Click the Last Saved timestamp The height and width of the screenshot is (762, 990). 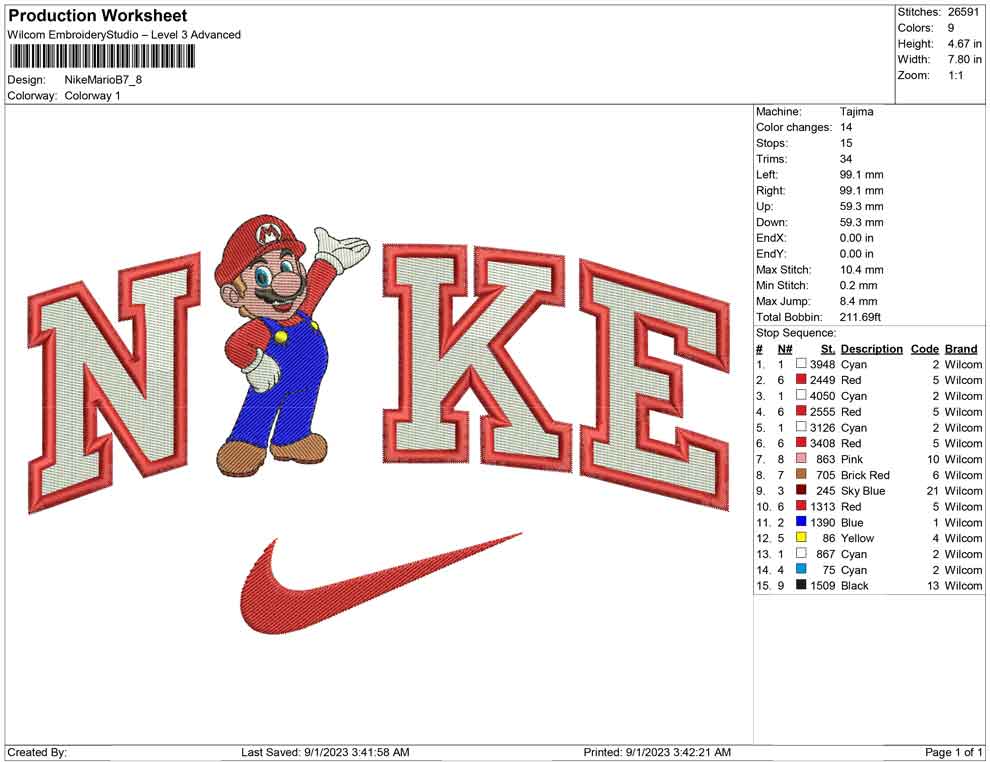pyautogui.click(x=325, y=752)
